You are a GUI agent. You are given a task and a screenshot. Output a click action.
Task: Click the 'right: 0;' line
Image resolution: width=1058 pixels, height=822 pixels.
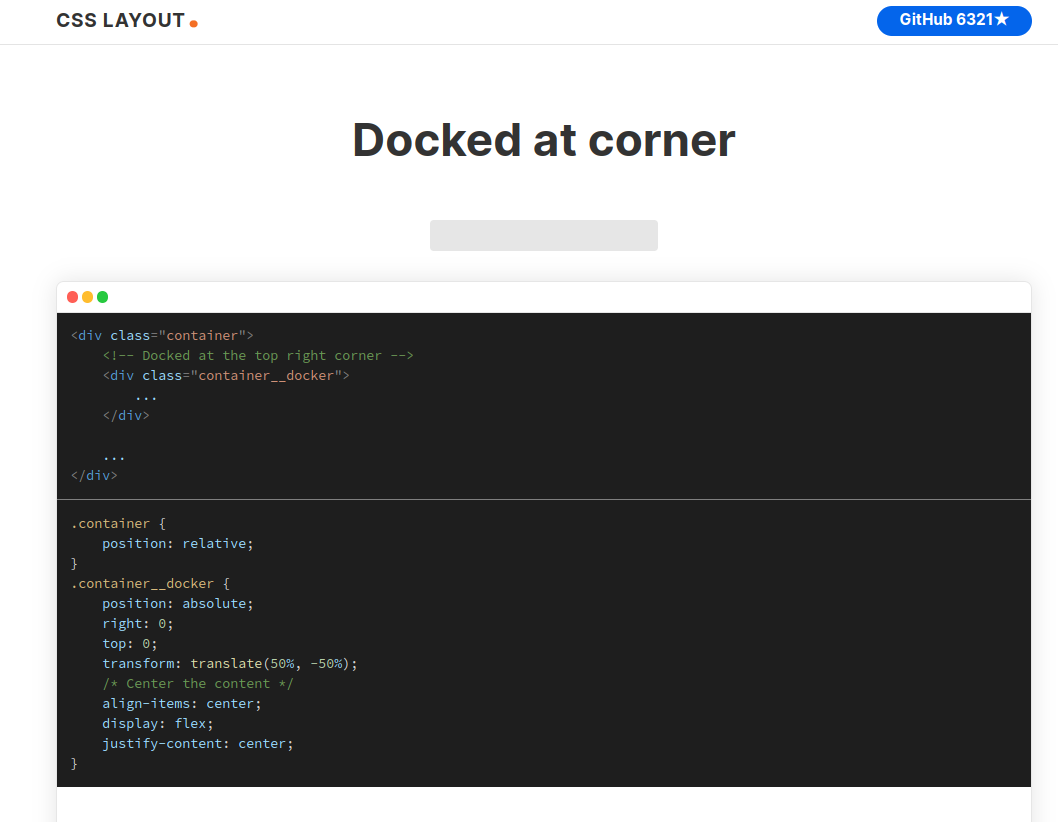138,624
